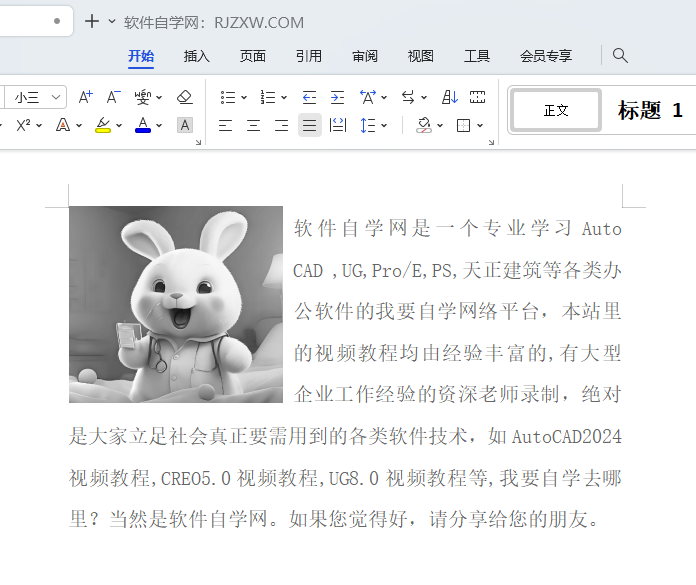
Task: Open the bullet list dropdown arrow
Action: (x=243, y=98)
